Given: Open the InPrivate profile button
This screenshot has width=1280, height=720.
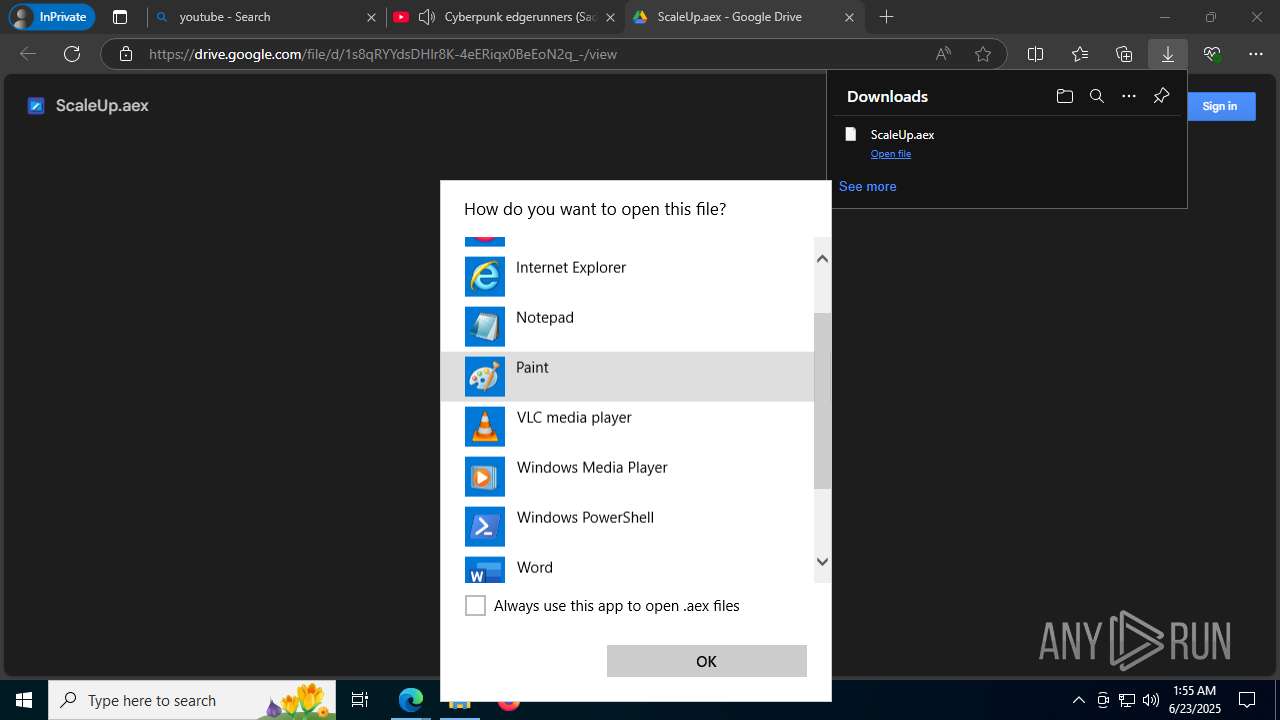Looking at the screenshot, I should point(52,17).
